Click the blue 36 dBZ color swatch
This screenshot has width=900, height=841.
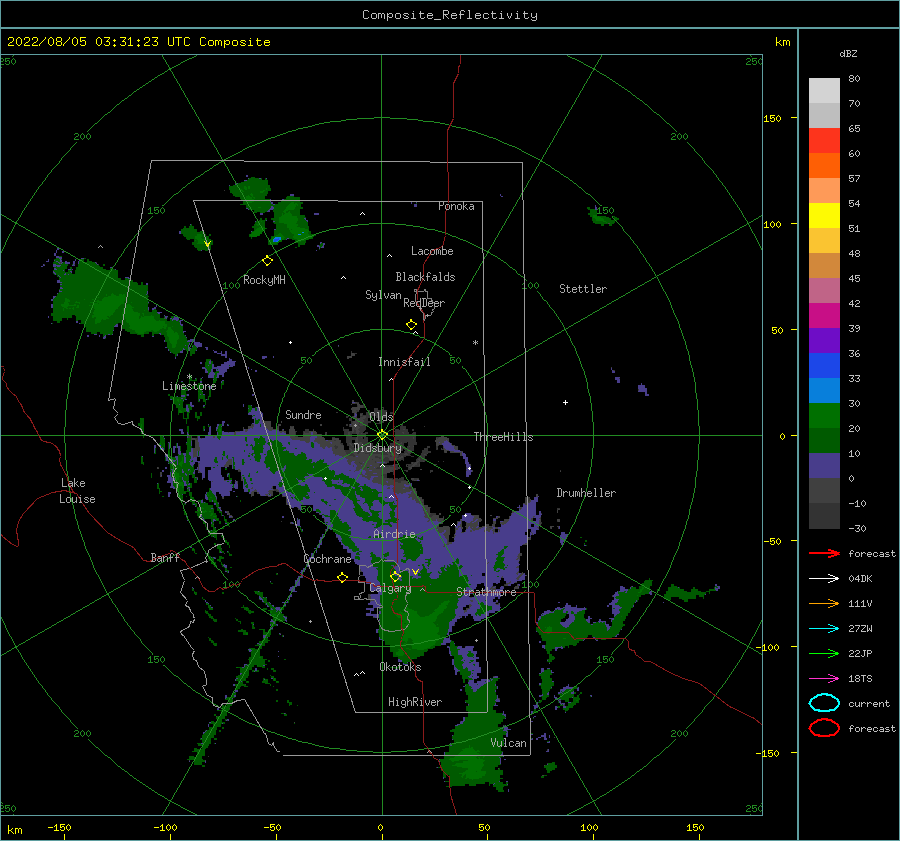tap(824, 366)
